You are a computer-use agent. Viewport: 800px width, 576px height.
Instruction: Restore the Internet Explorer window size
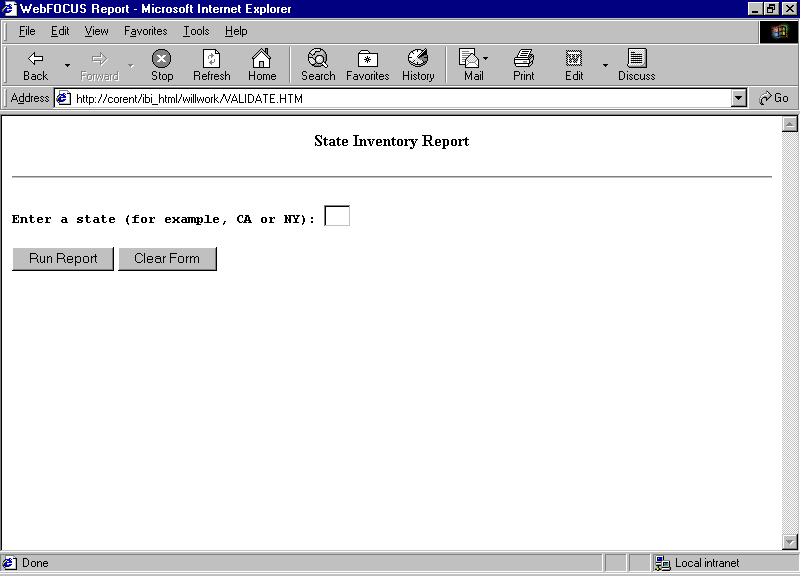[x=770, y=9]
